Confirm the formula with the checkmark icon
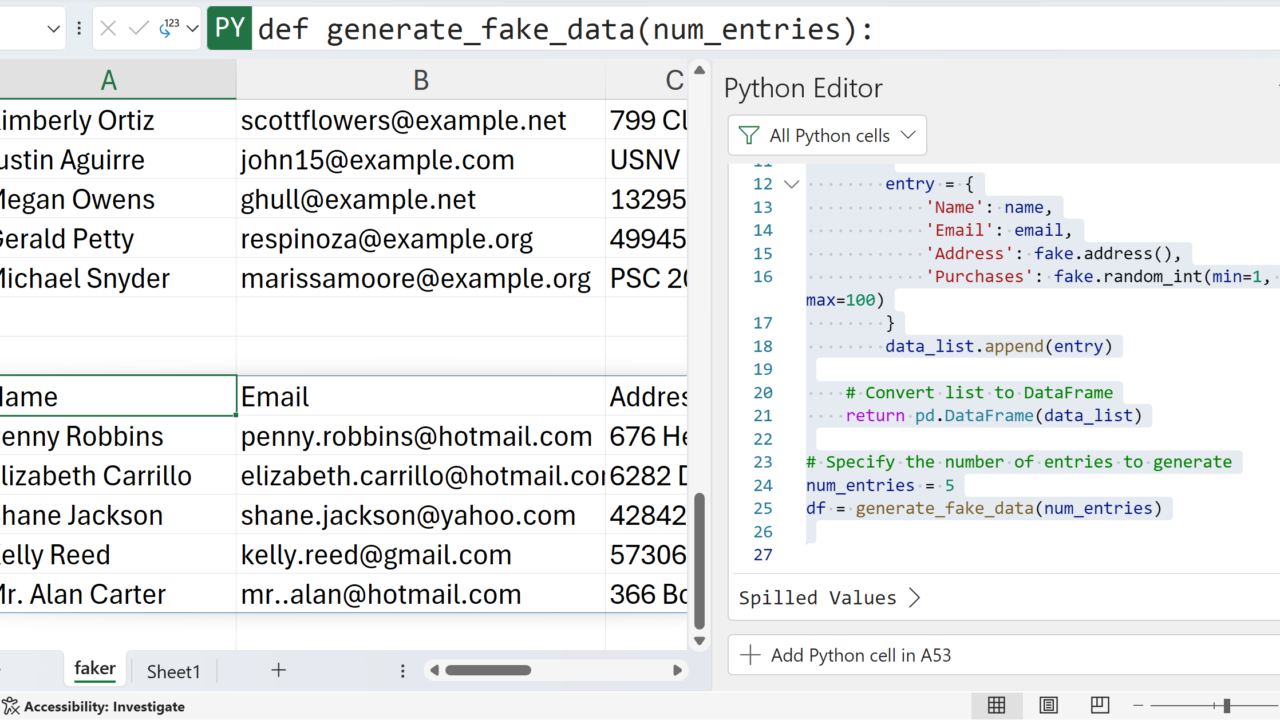This screenshot has height=720, width=1280. pos(139,29)
